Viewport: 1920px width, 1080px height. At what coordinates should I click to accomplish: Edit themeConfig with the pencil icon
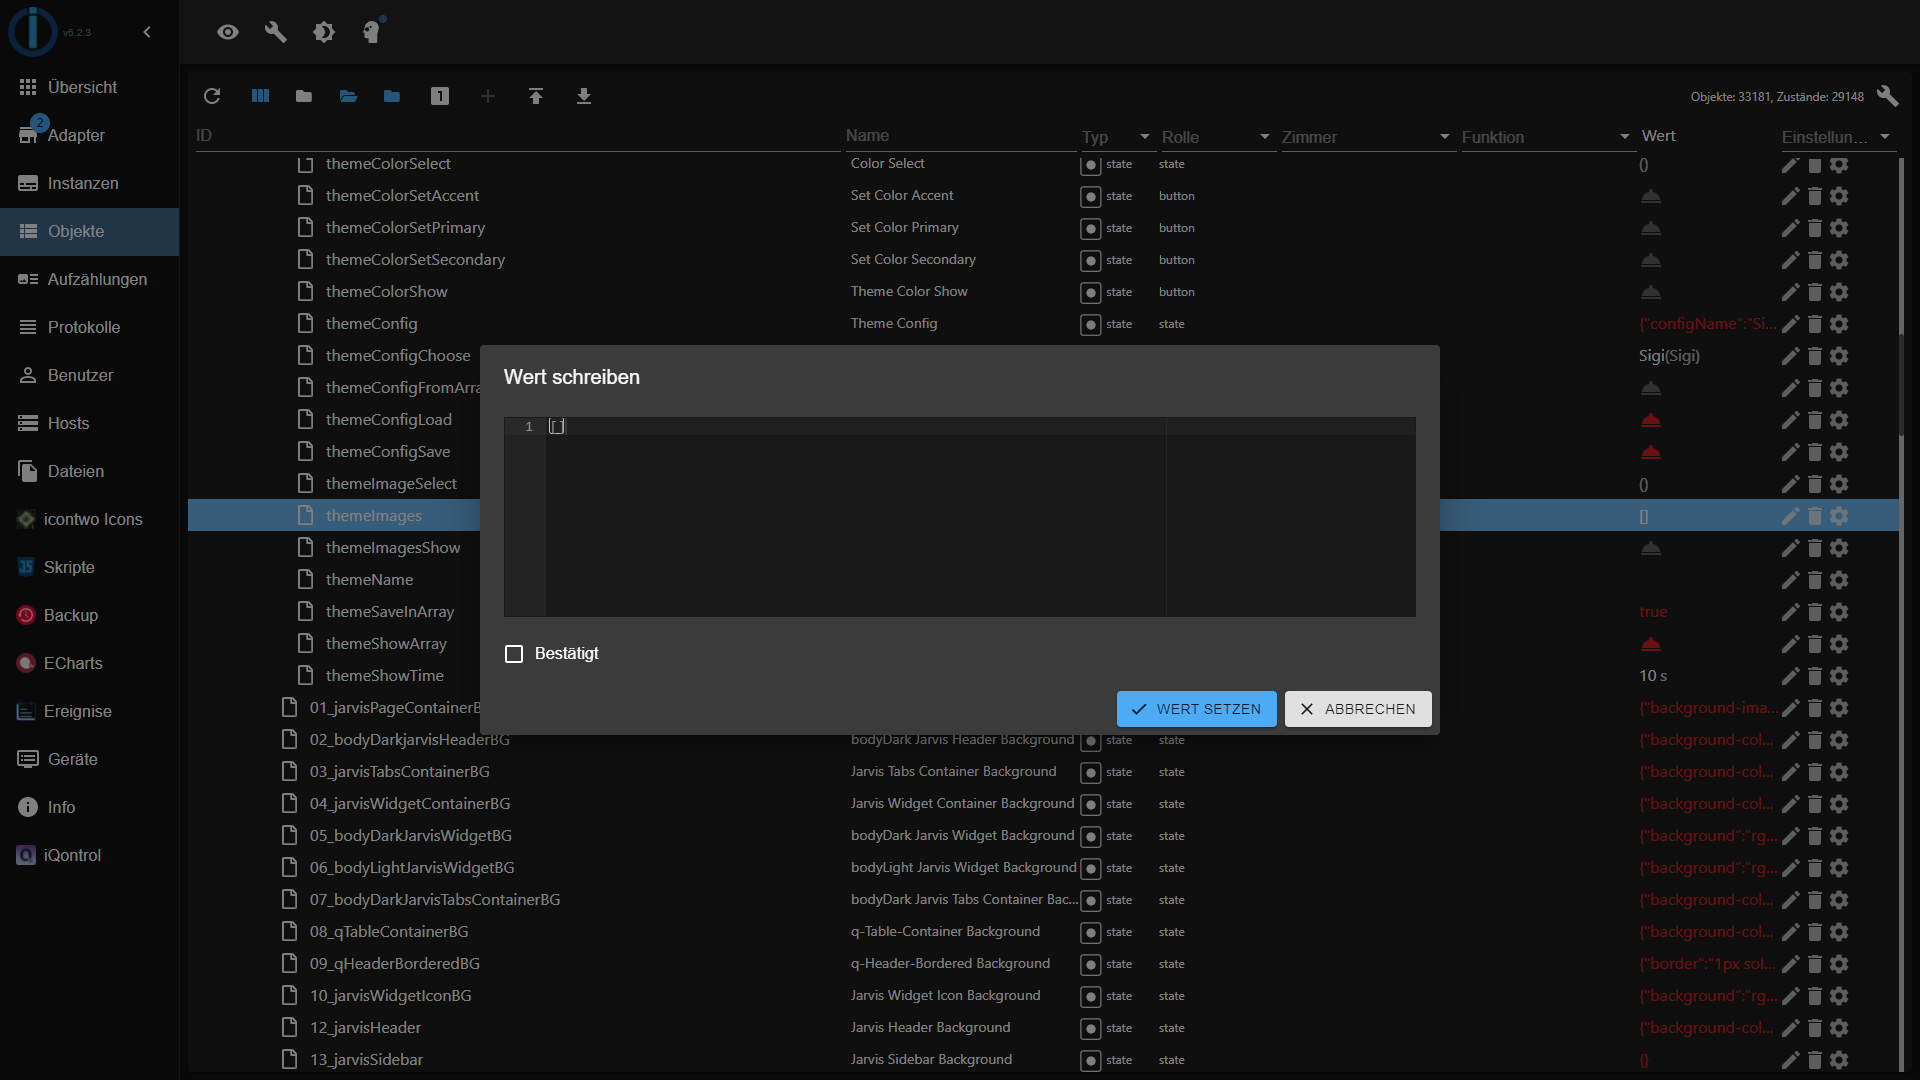coord(1790,324)
